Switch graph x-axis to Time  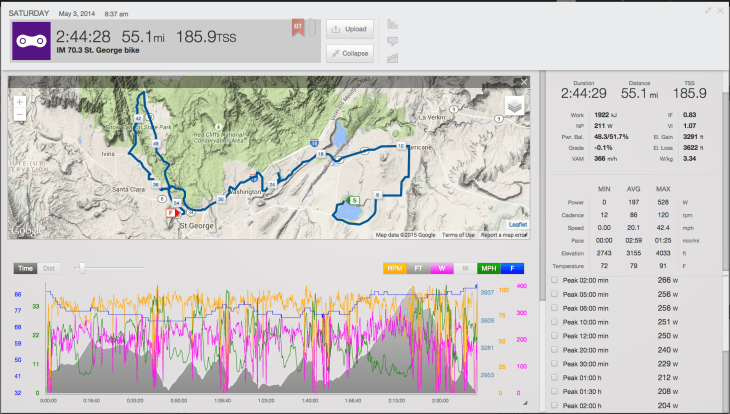[x=26, y=268]
